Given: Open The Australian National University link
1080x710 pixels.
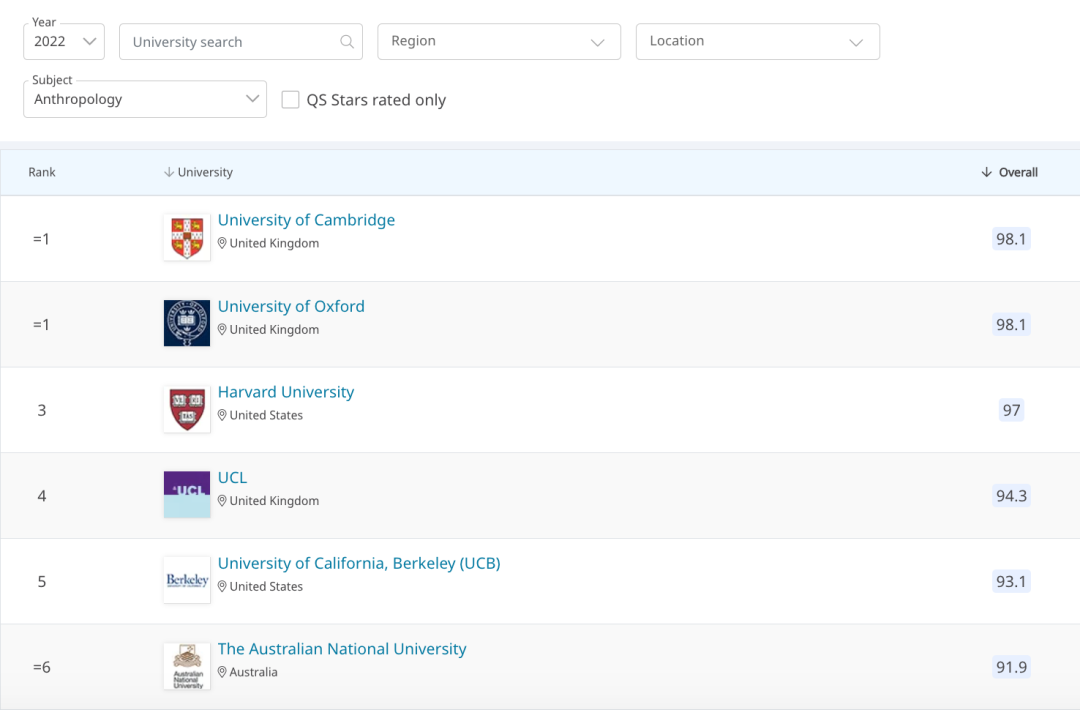Looking at the screenshot, I should click(342, 649).
